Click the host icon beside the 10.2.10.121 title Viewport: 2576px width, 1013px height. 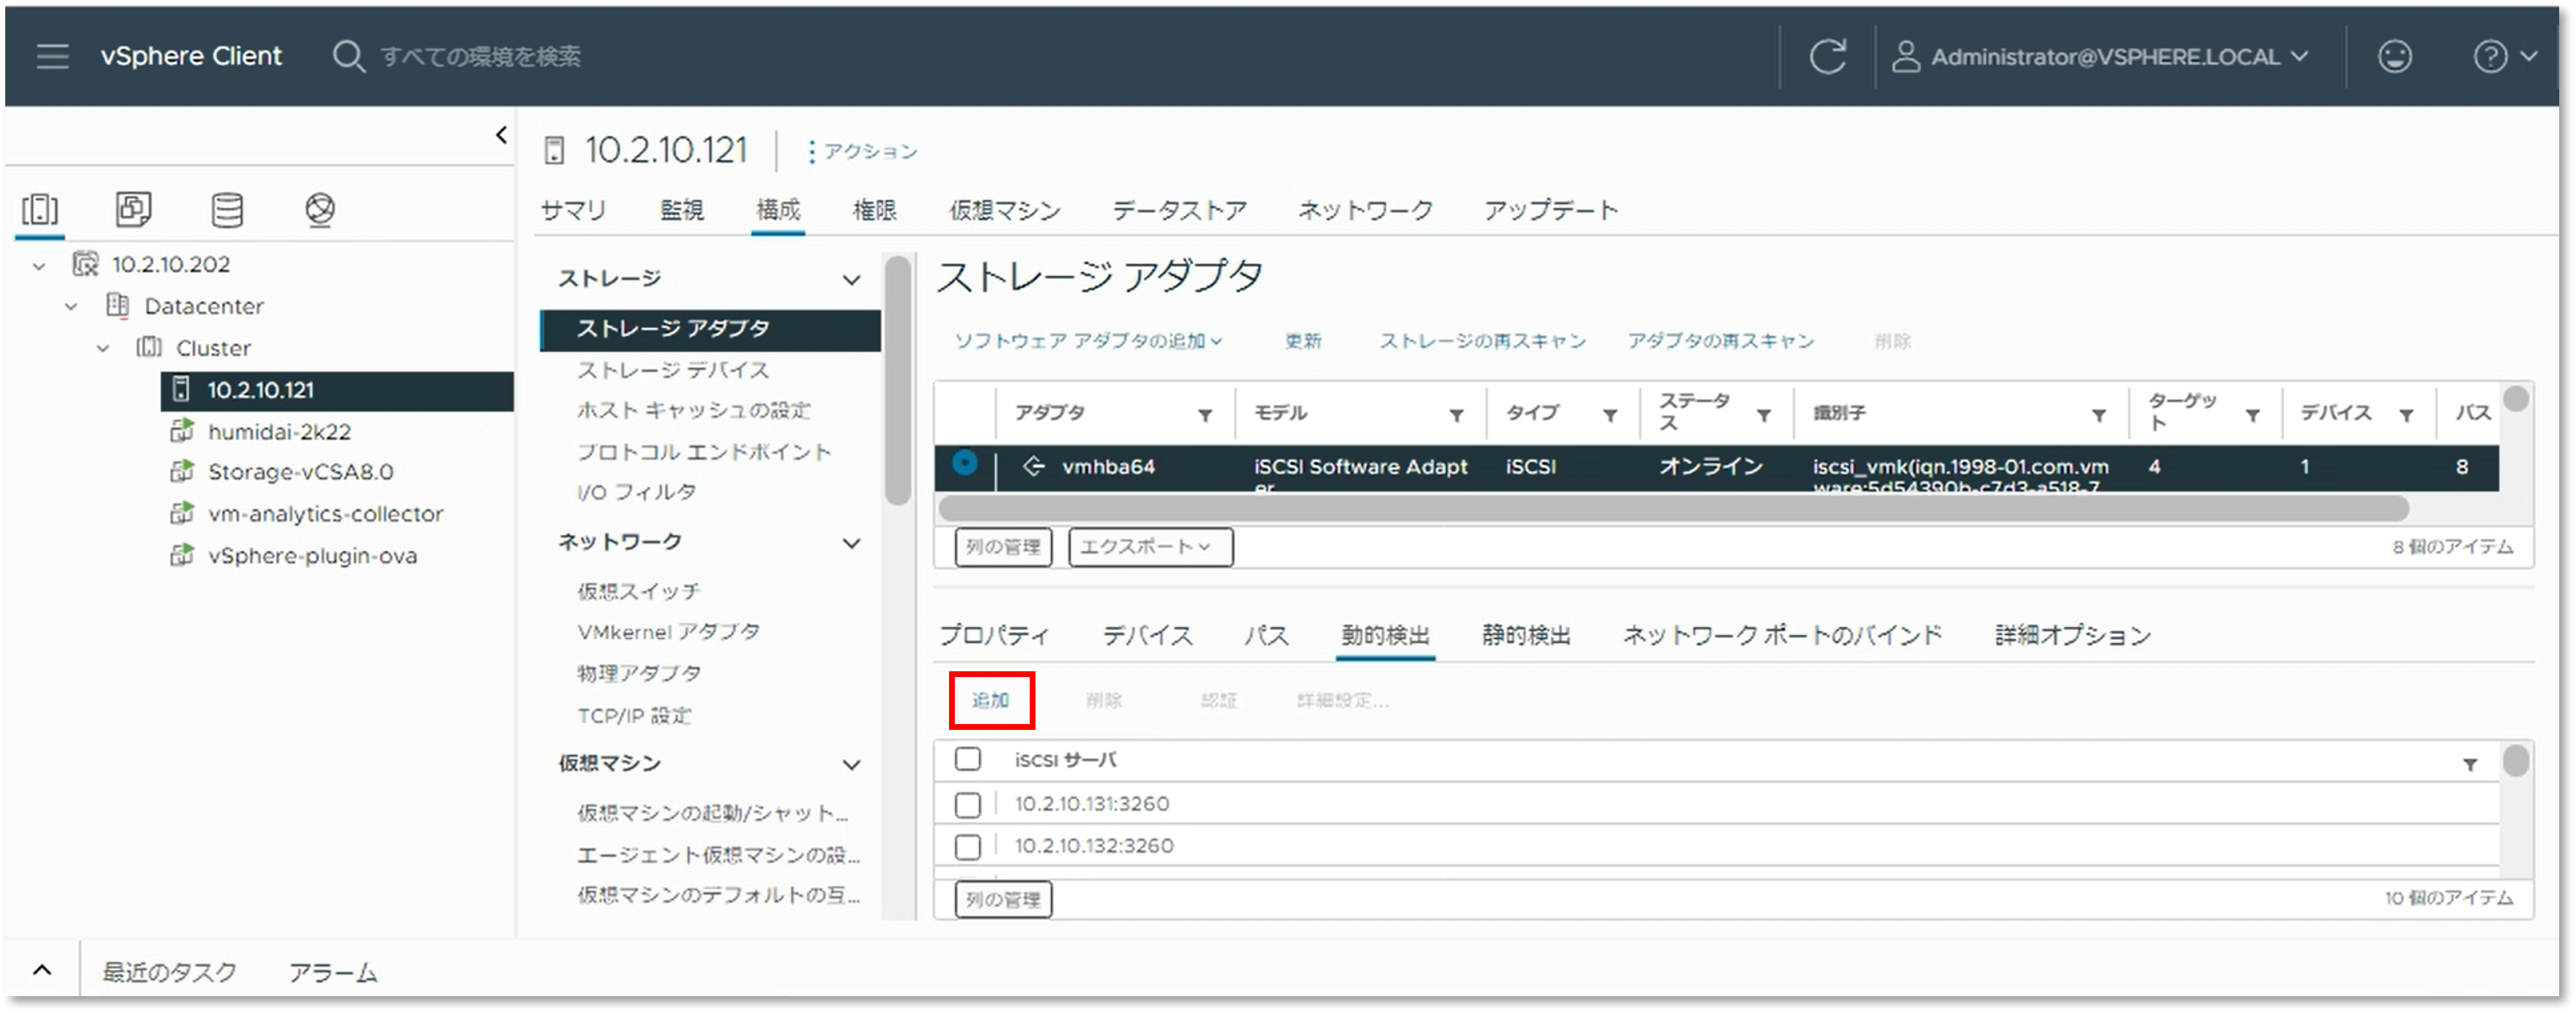[x=554, y=151]
